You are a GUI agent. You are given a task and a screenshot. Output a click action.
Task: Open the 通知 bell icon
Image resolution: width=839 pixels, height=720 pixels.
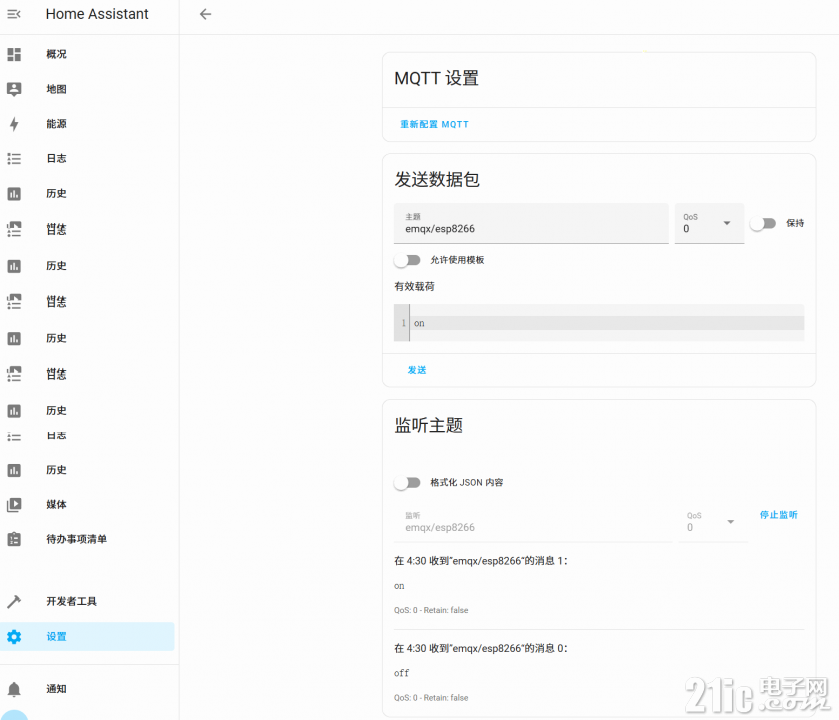point(14,689)
